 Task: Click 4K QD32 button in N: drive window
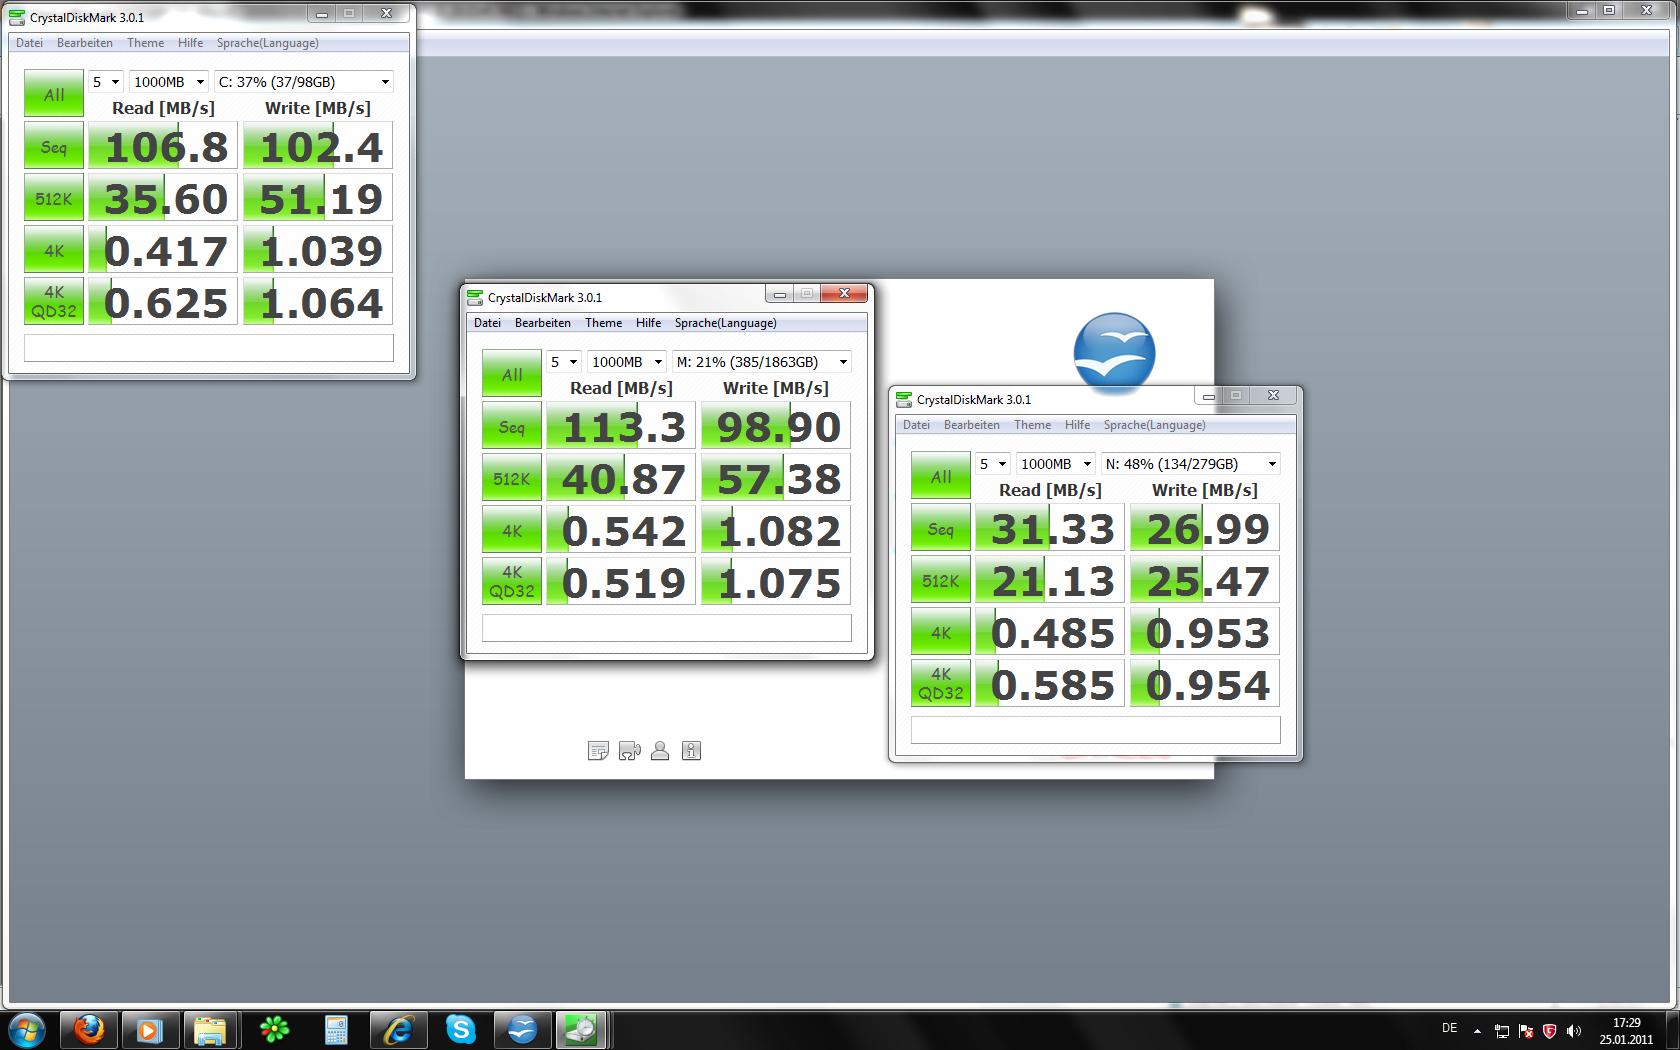point(940,684)
